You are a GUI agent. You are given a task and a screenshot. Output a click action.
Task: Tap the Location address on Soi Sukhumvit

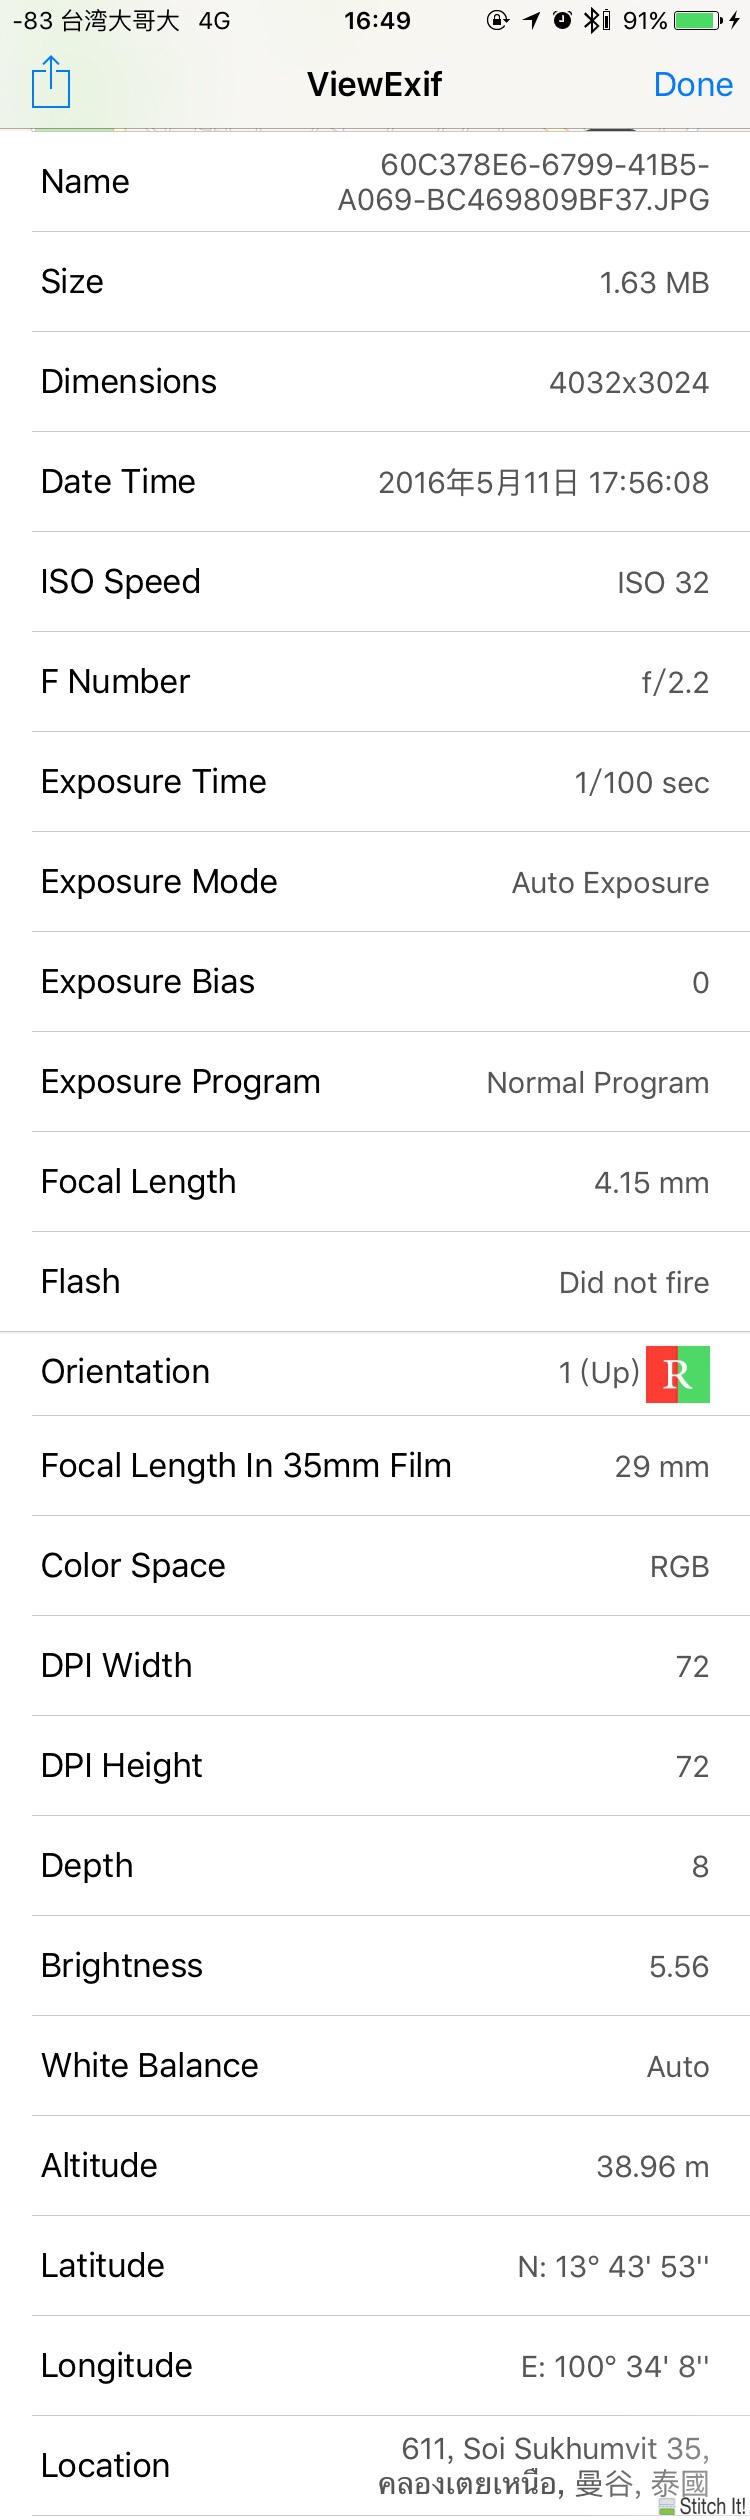544,2465
